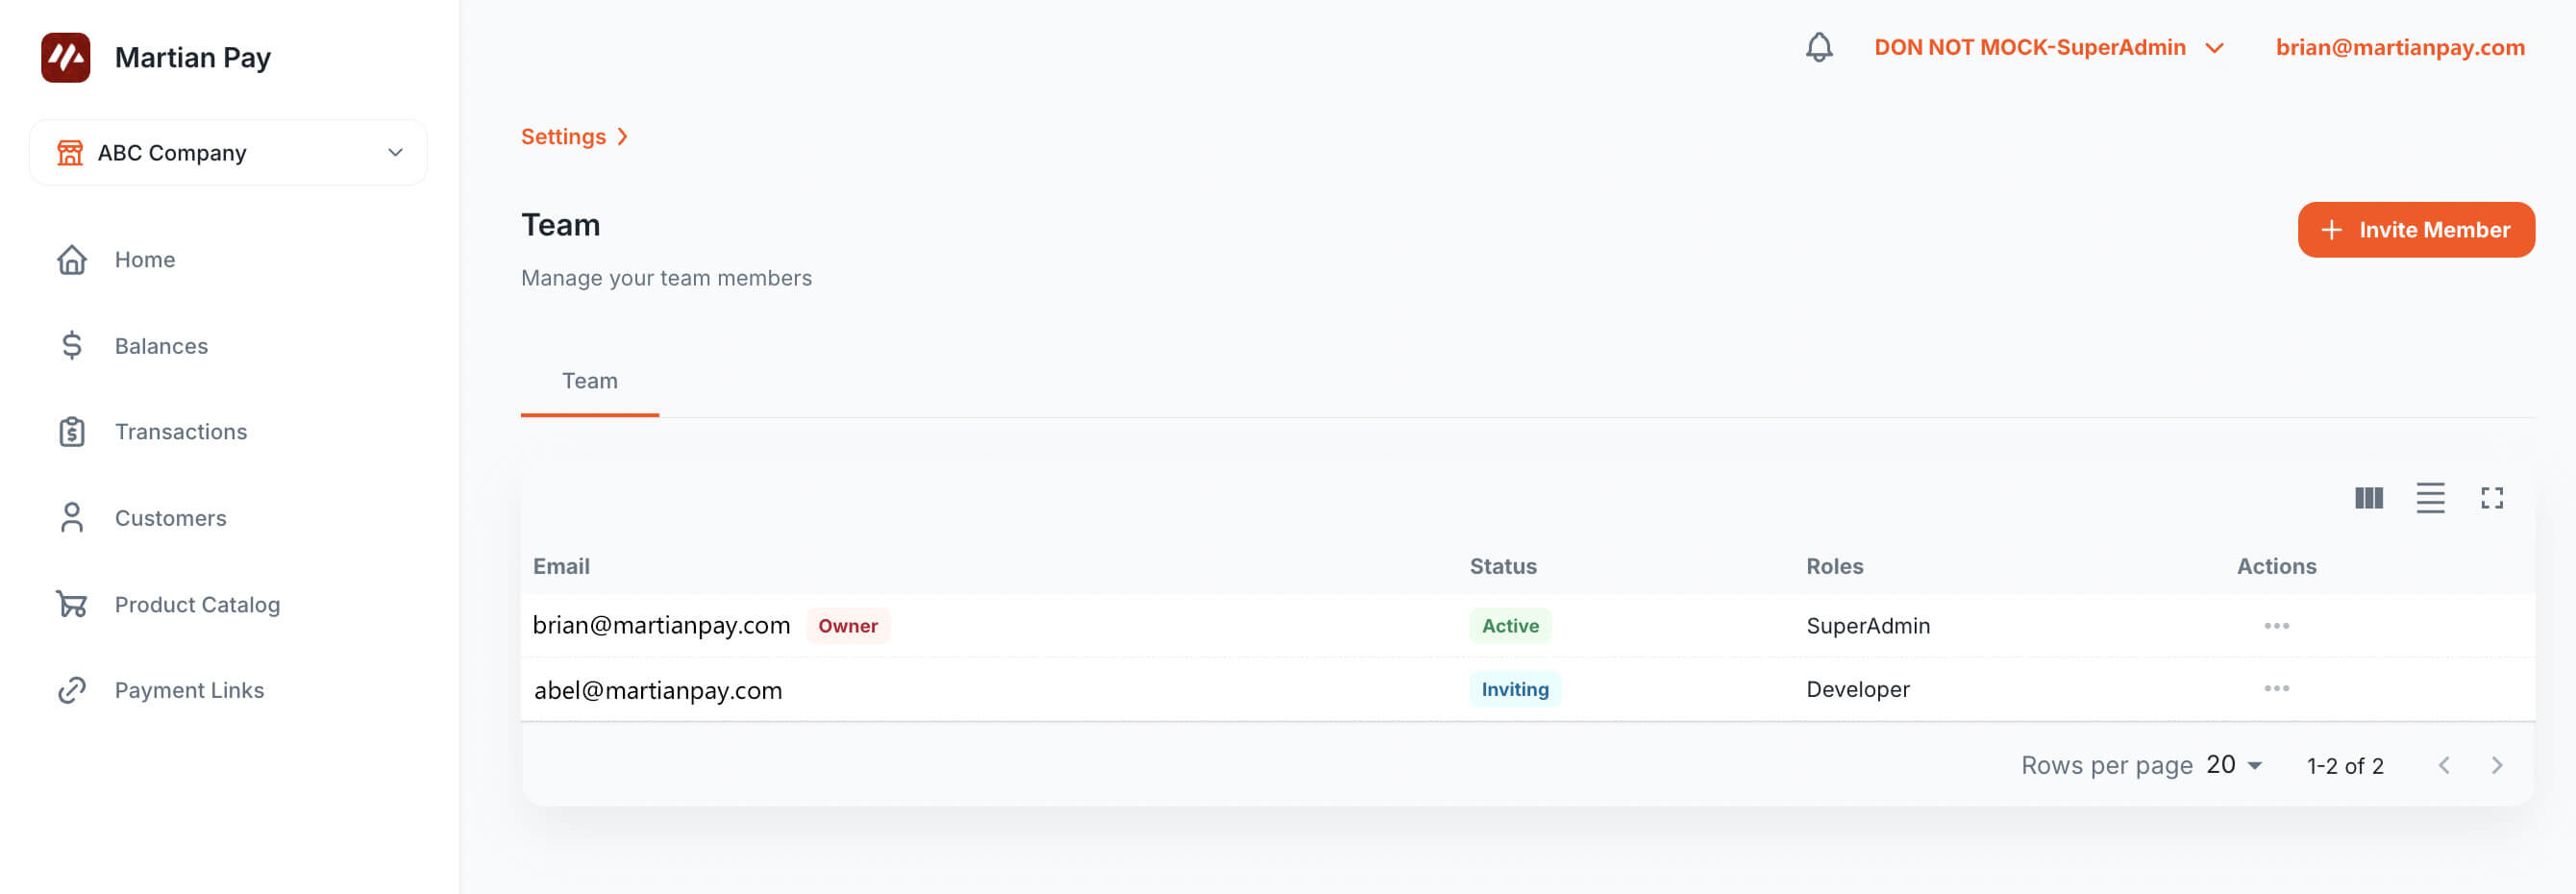Open Transactions from the sidebar
The height and width of the screenshot is (894, 2576).
(x=180, y=432)
